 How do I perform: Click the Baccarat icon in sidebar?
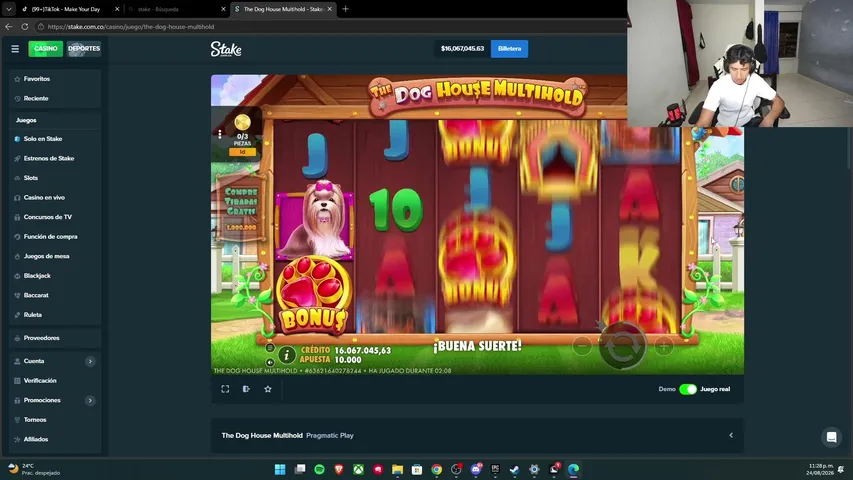(x=17, y=296)
